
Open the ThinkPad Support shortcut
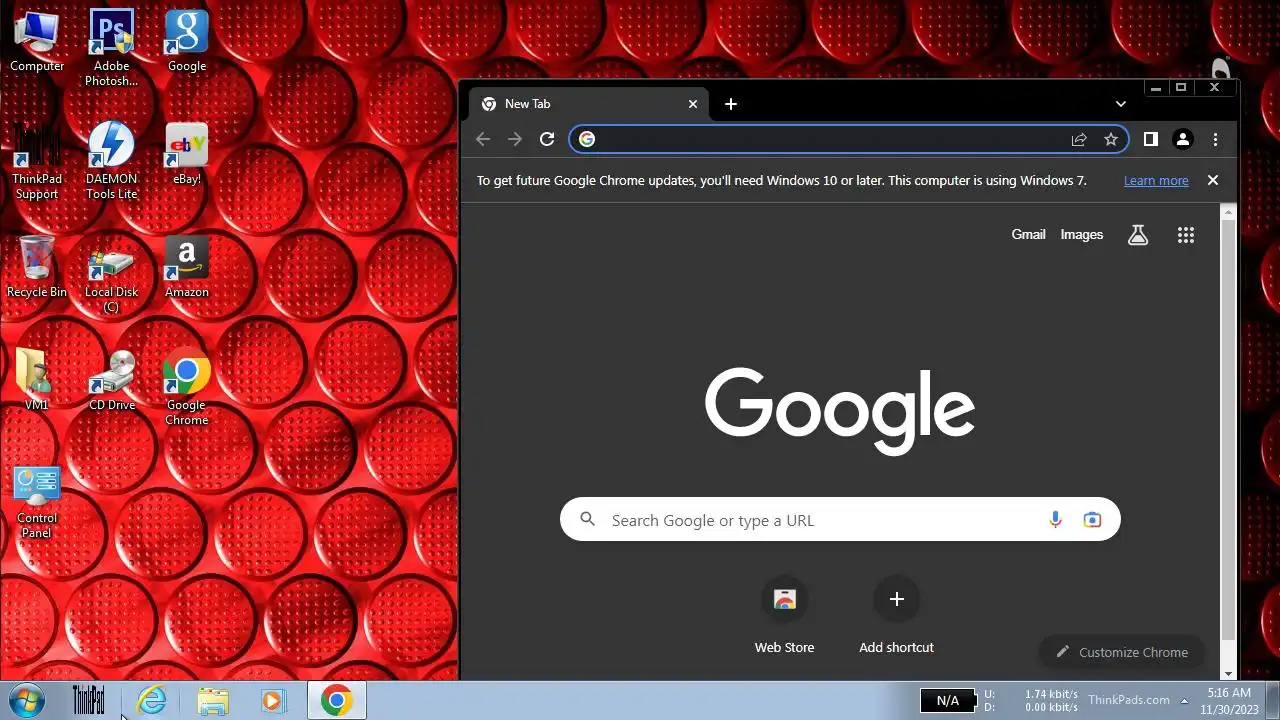point(37,161)
